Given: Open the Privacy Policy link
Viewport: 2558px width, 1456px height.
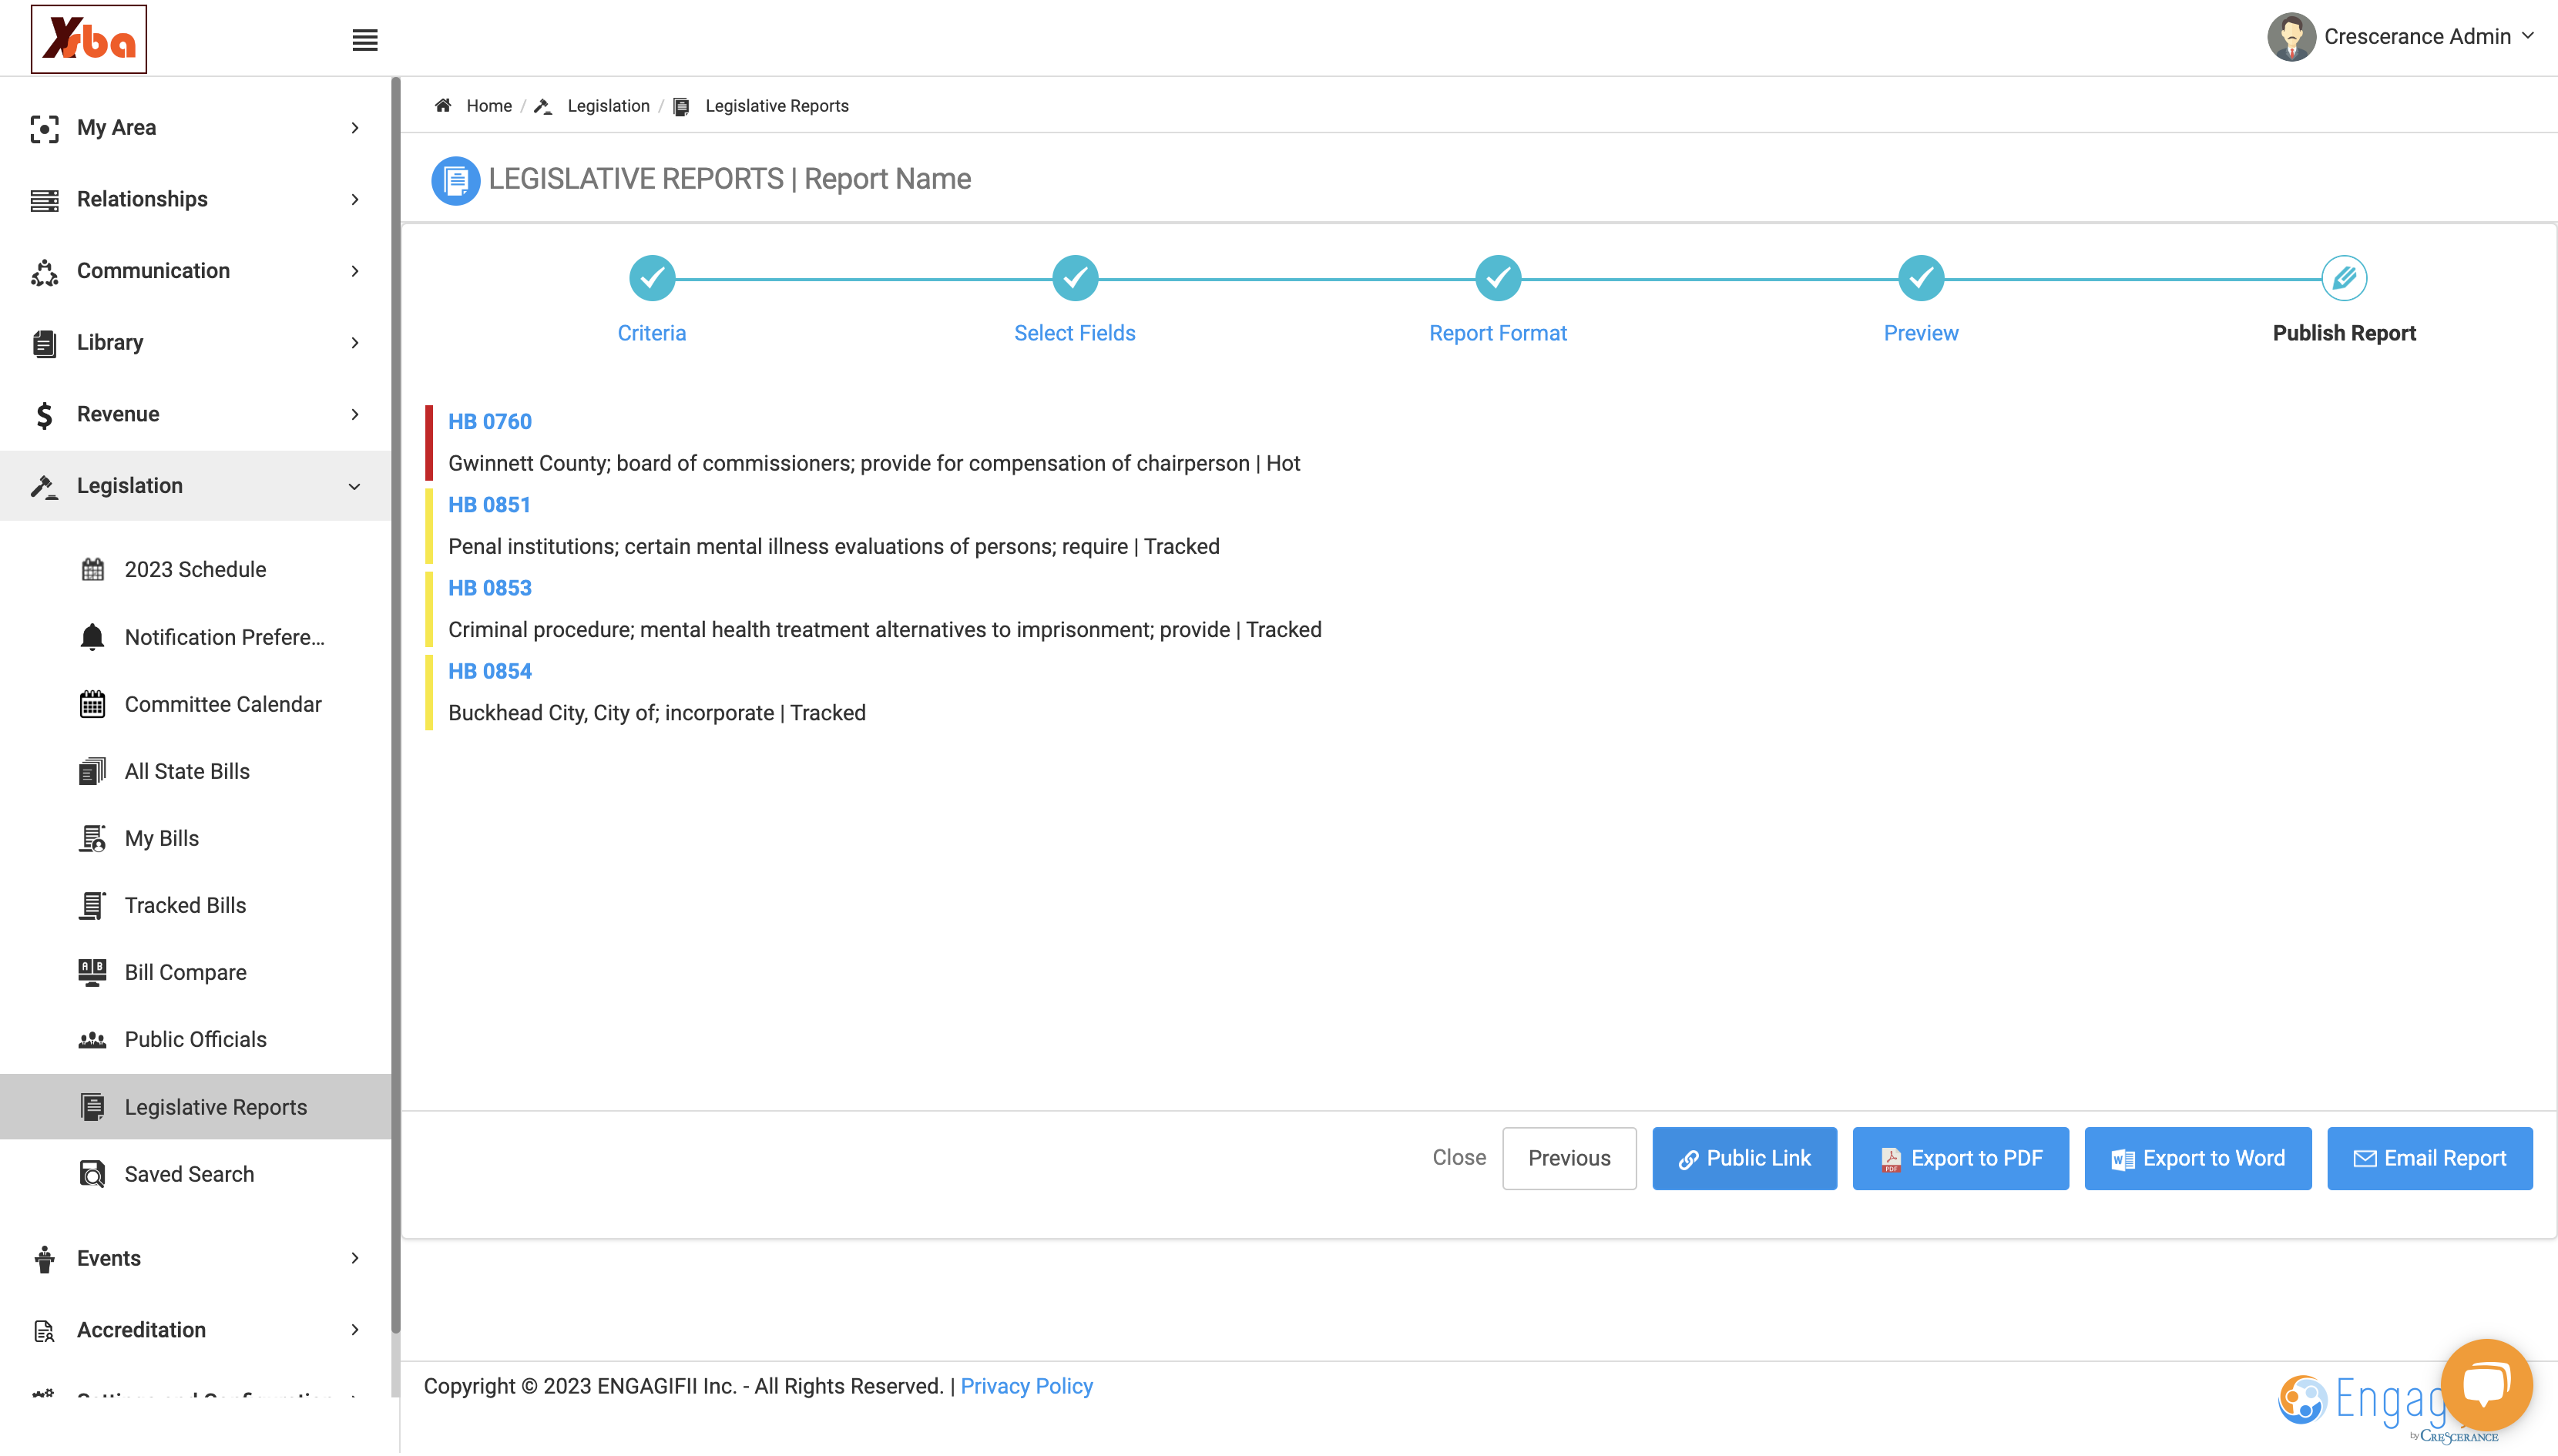Looking at the screenshot, I should coord(1026,1386).
